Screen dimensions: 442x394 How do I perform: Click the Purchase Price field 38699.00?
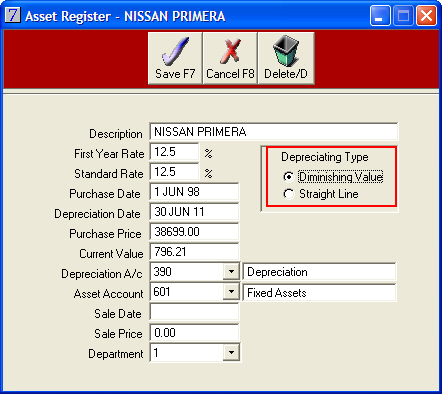(x=194, y=232)
